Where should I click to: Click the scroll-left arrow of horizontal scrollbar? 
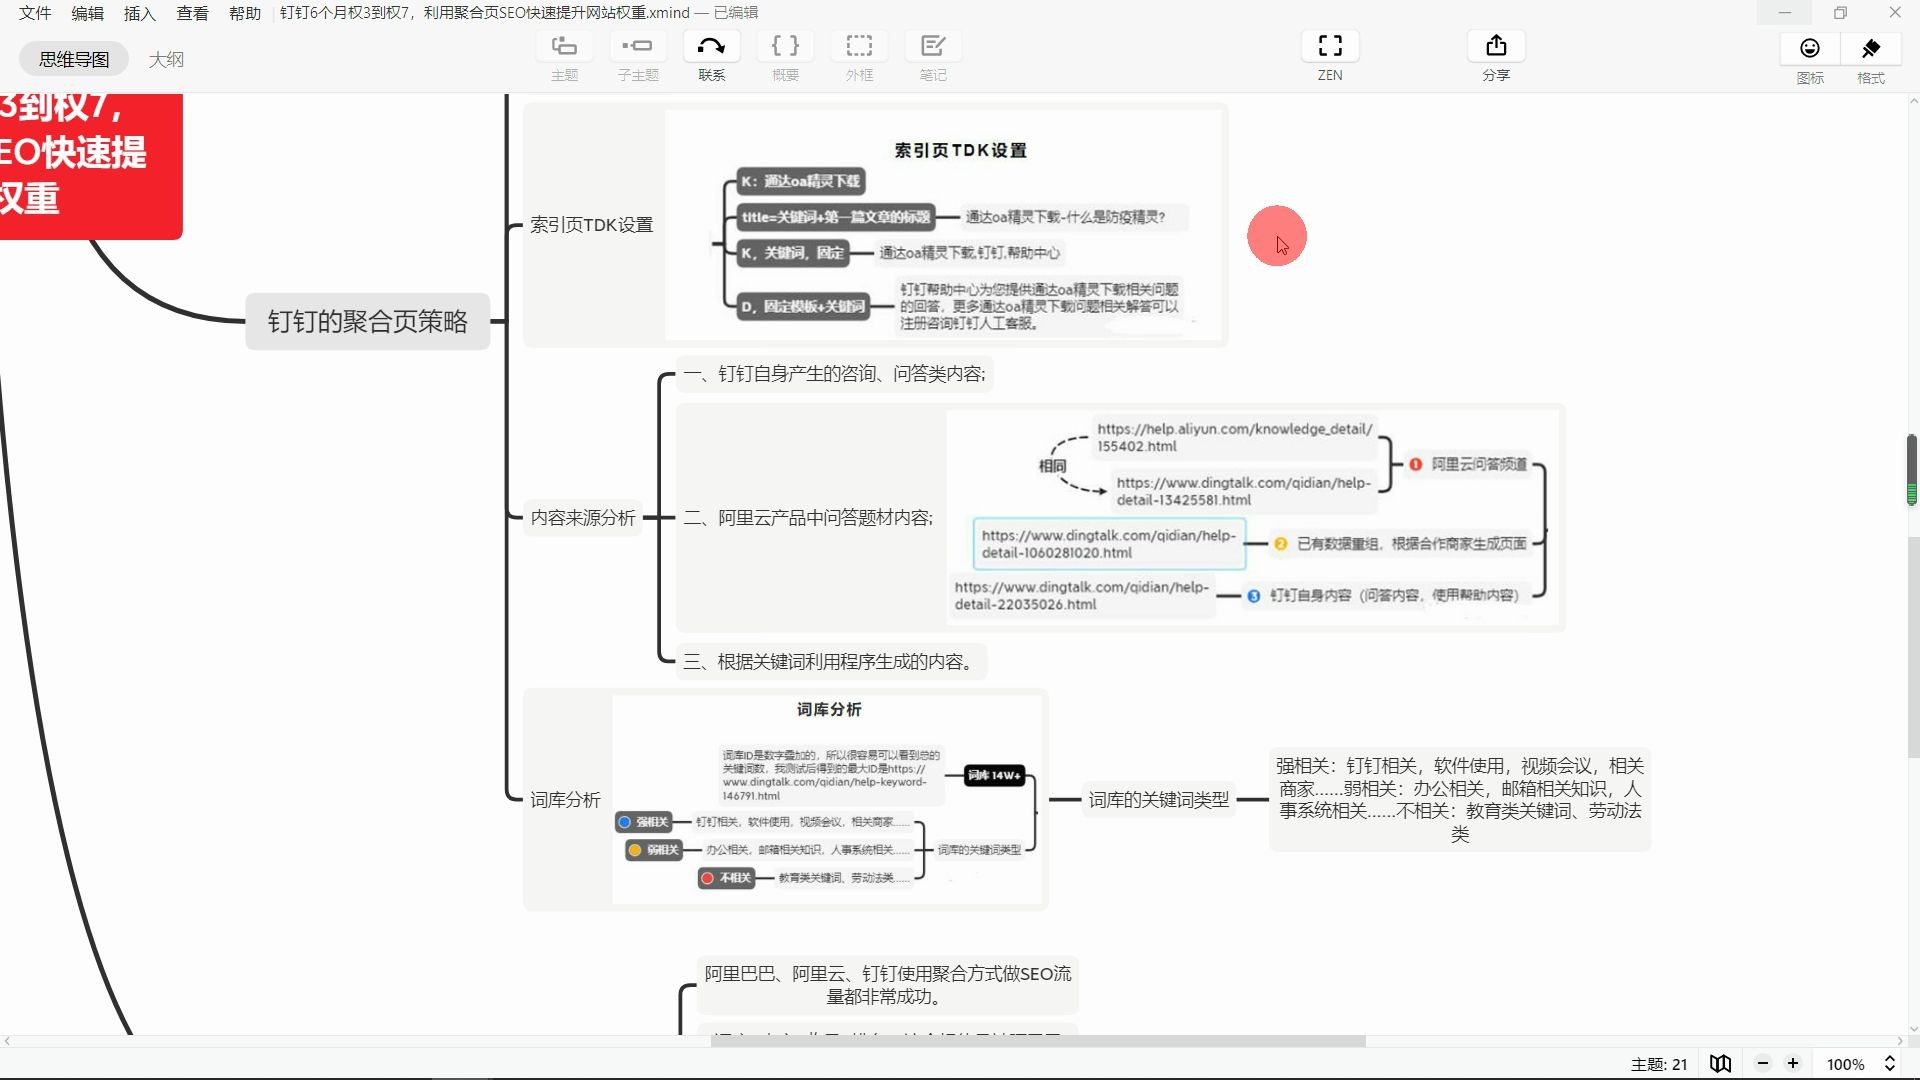(x=8, y=1041)
